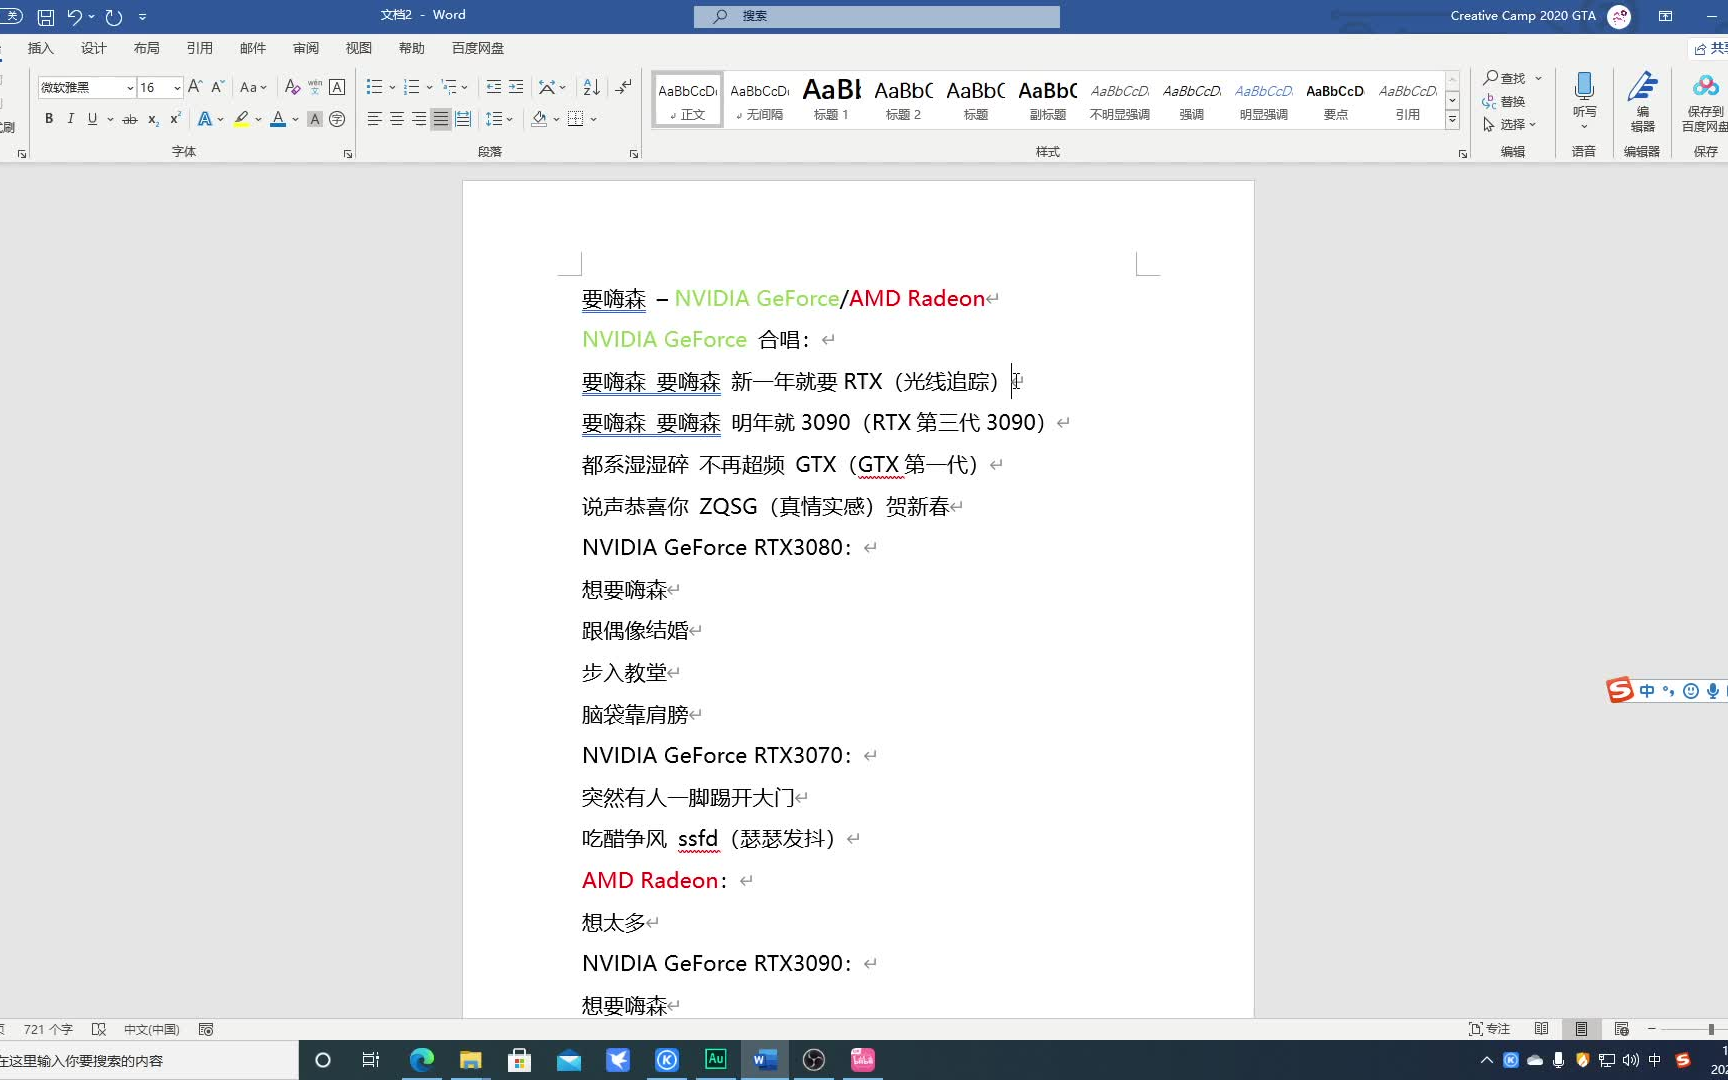Apply distributed alignment
This screenshot has width=1728, height=1080.
point(463,119)
